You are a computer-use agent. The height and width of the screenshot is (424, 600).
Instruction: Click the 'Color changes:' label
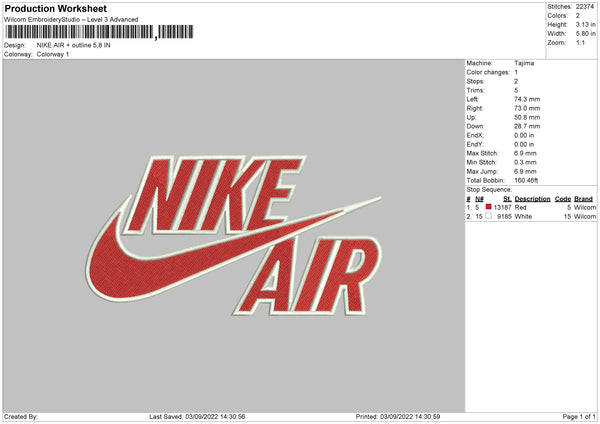point(488,72)
